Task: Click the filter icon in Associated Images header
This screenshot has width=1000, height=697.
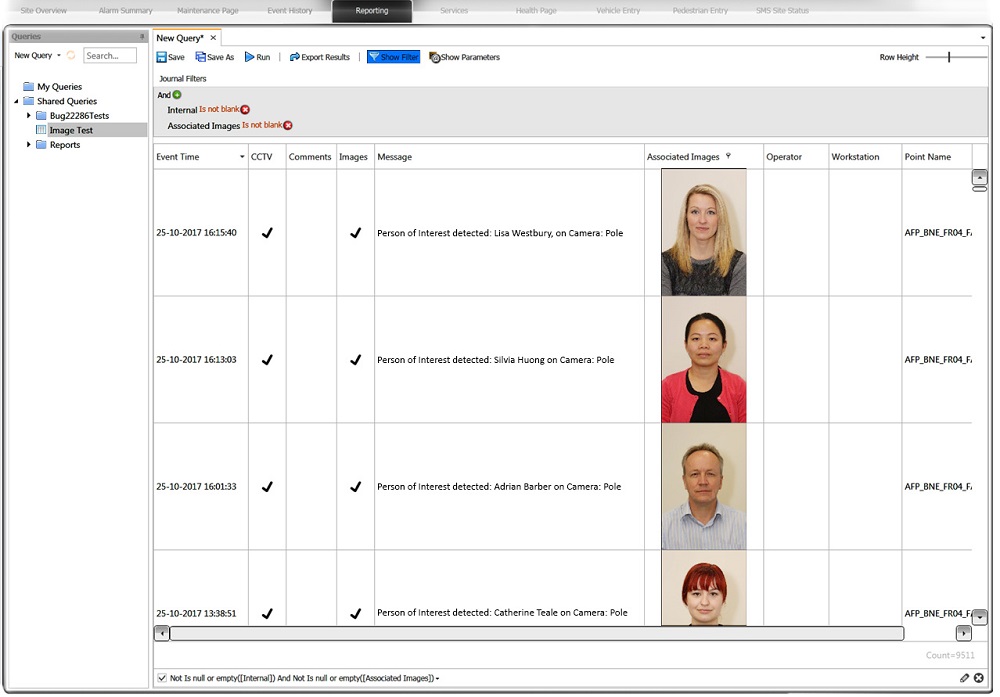Action: pyautogui.click(x=728, y=156)
